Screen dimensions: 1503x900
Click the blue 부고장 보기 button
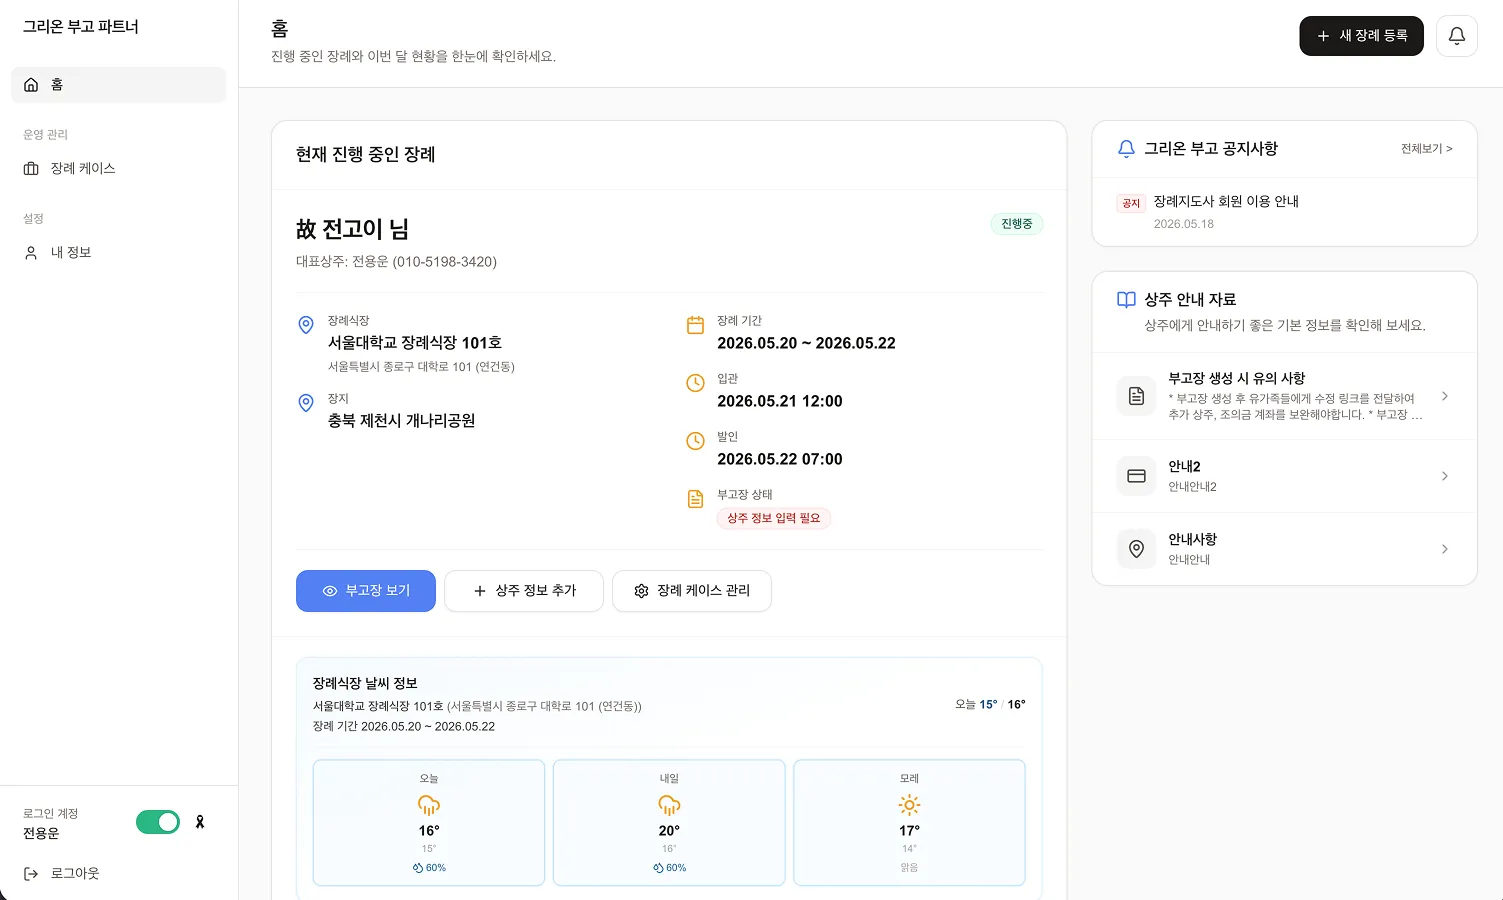click(x=366, y=591)
